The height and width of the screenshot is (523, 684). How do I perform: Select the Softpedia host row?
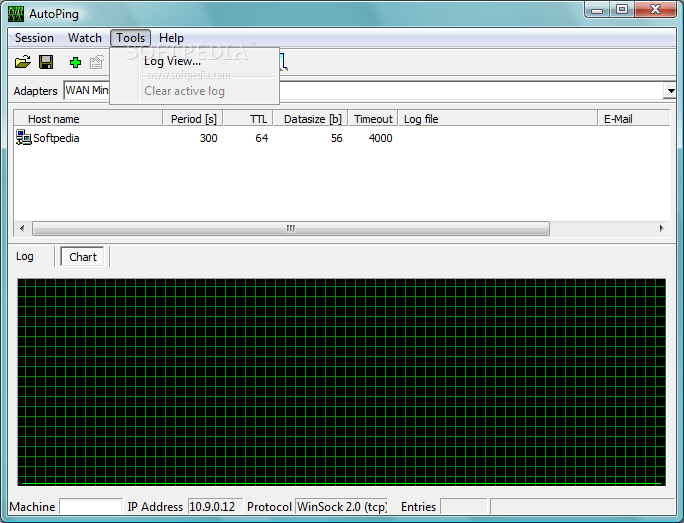(342, 138)
